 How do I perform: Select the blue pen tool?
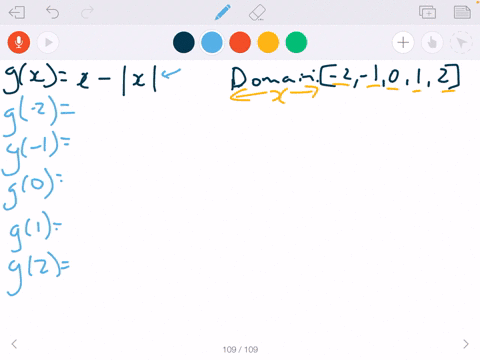223,12
